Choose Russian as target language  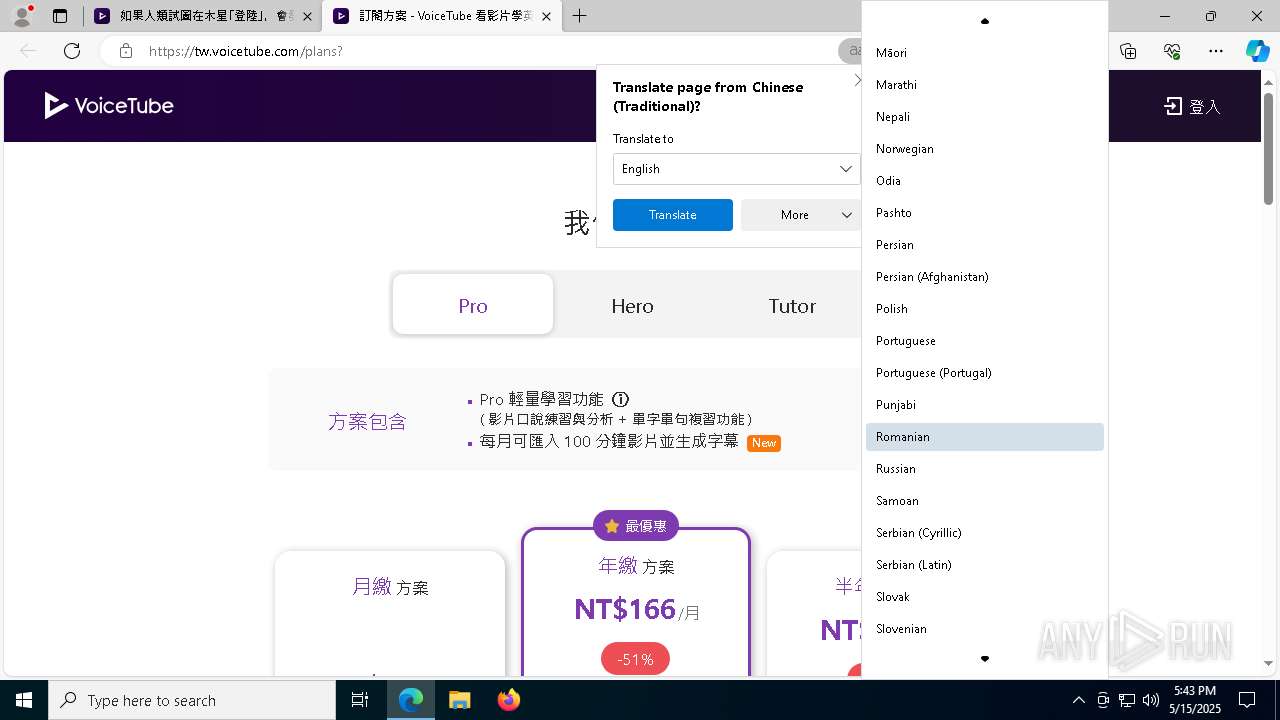(985, 469)
